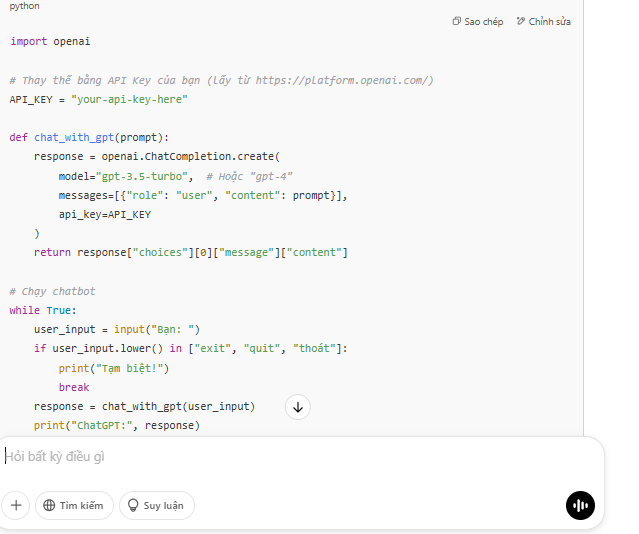Toggle the Tìm kiếm web search option
639x534 pixels.
pos(73,505)
